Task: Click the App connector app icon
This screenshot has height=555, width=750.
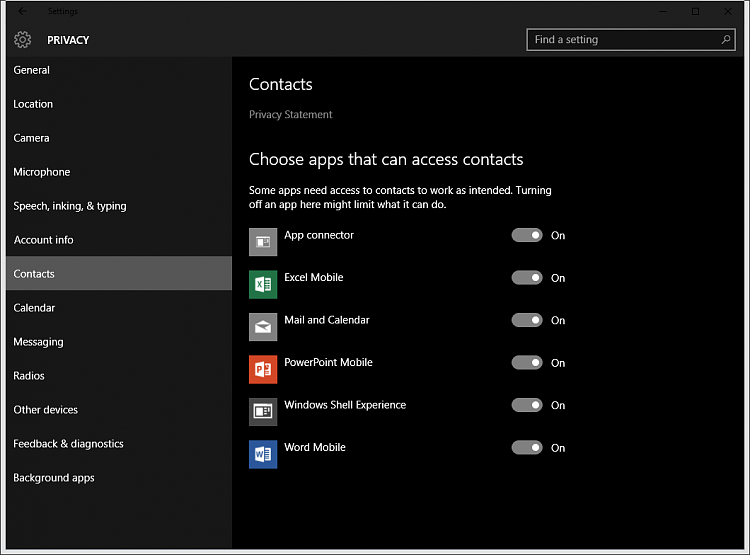Action: 263,242
